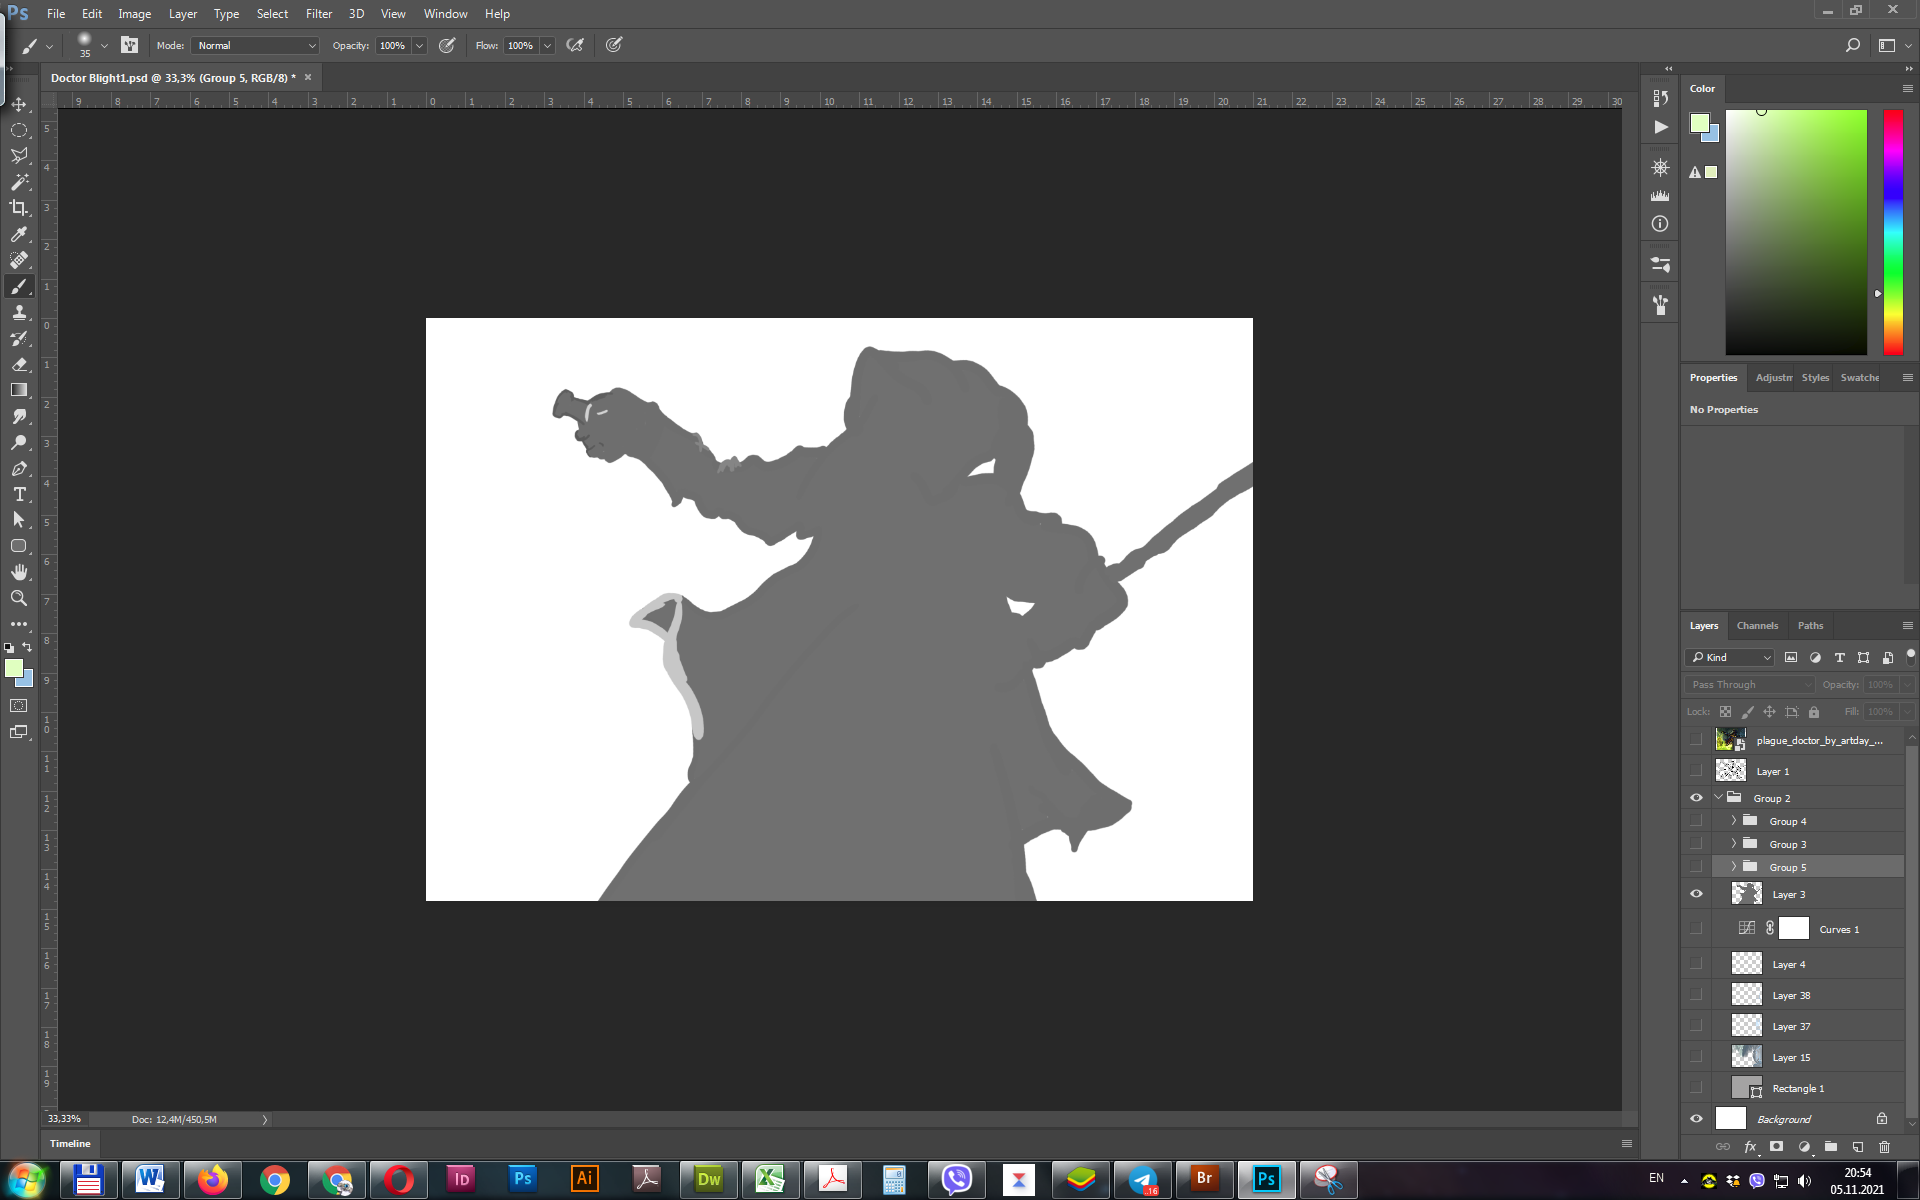Select the History Brush tool
Viewport: 1920px width, 1200px height.
pyautogui.click(x=19, y=338)
